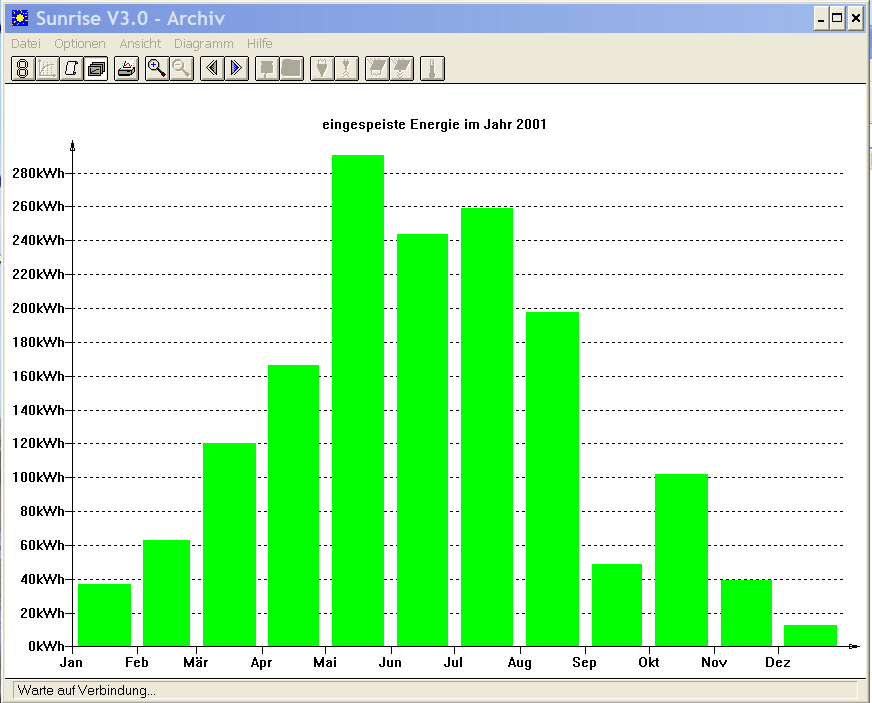Open the Optionen menu
This screenshot has width=872, height=703.
click(80, 43)
